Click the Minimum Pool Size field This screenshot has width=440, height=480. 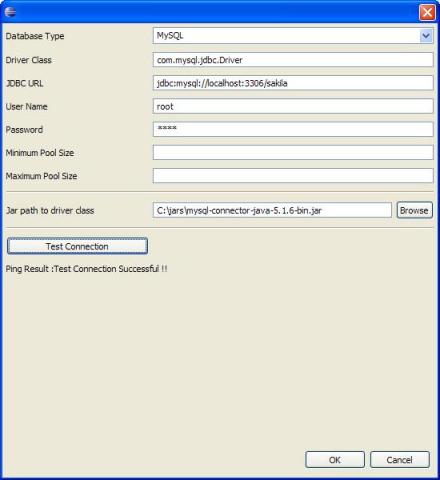293,152
